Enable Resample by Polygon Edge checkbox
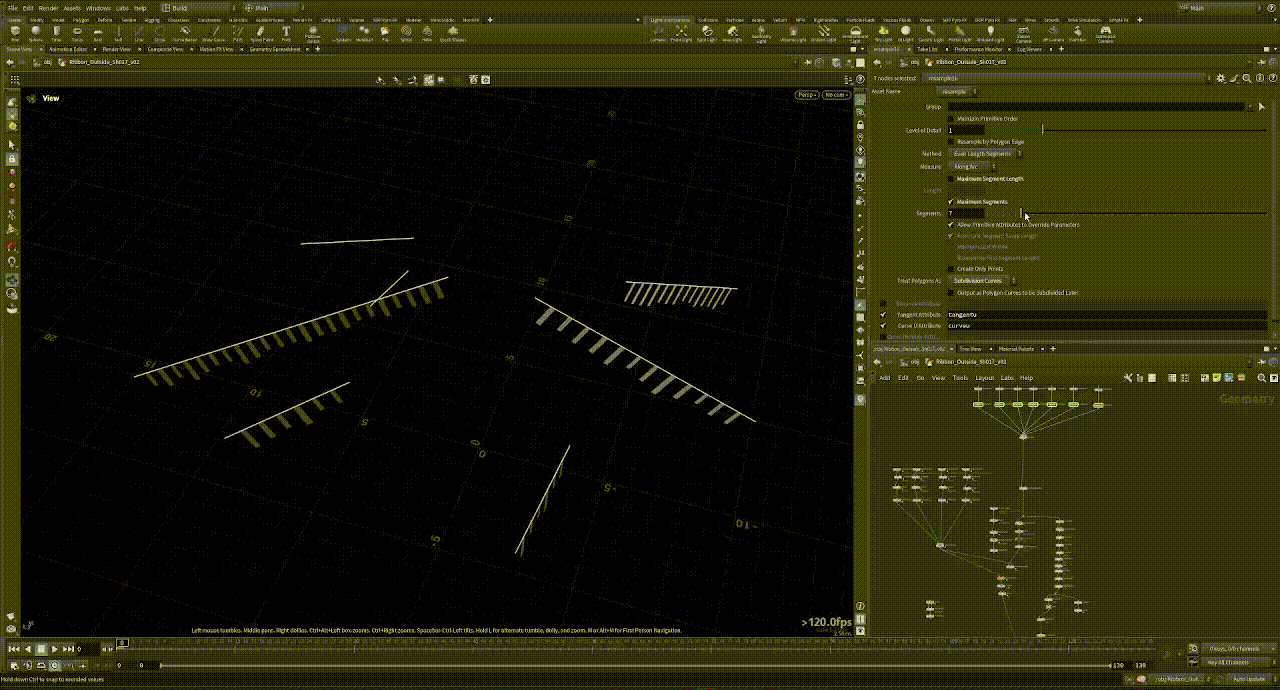1280x690 pixels. point(951,142)
